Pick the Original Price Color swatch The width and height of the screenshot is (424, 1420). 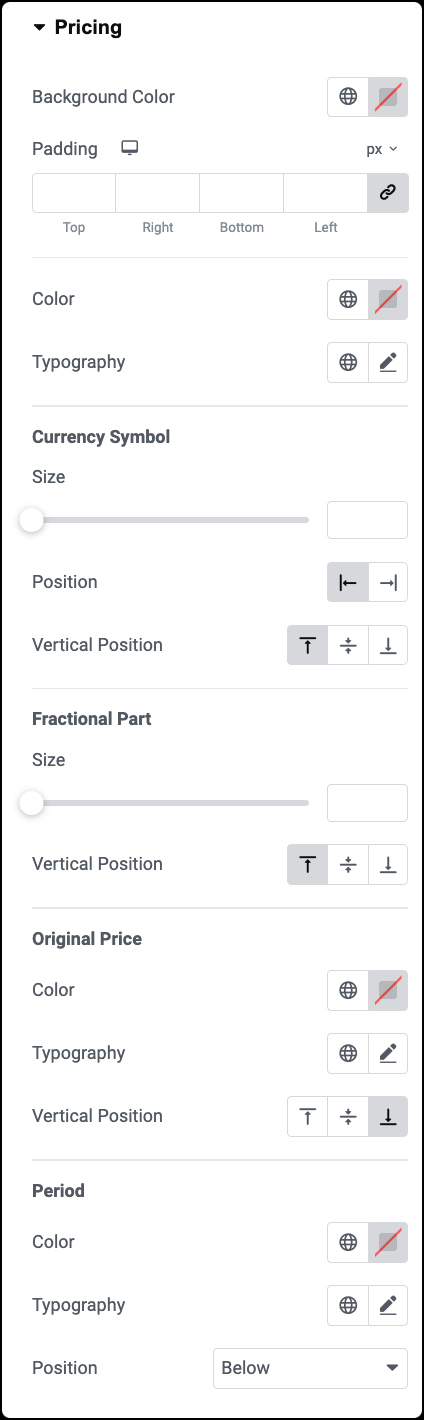(x=388, y=990)
